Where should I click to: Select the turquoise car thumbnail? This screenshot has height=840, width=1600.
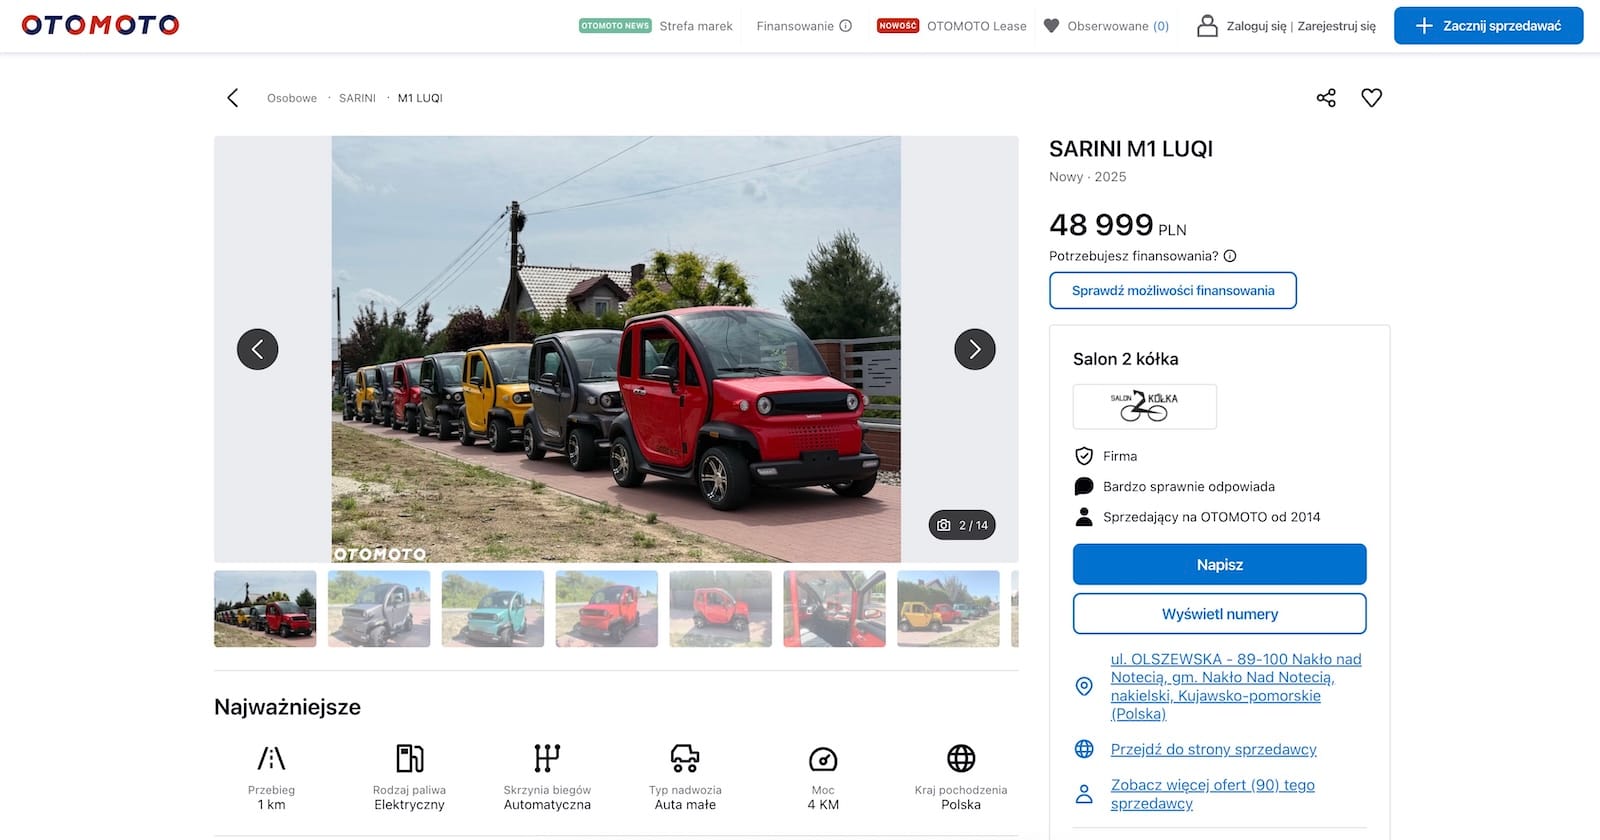tap(493, 609)
